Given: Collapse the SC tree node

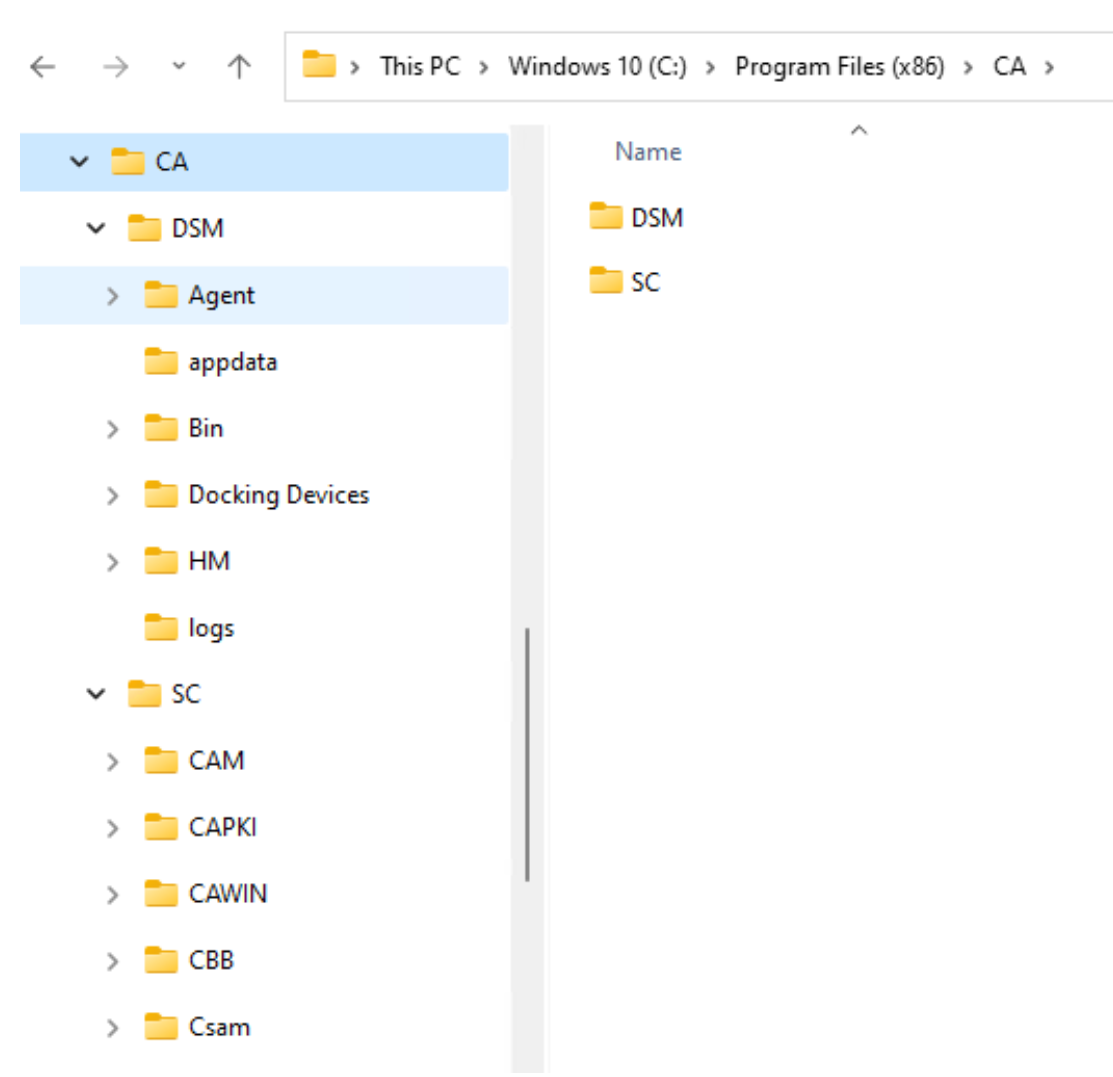Looking at the screenshot, I should 96,694.
